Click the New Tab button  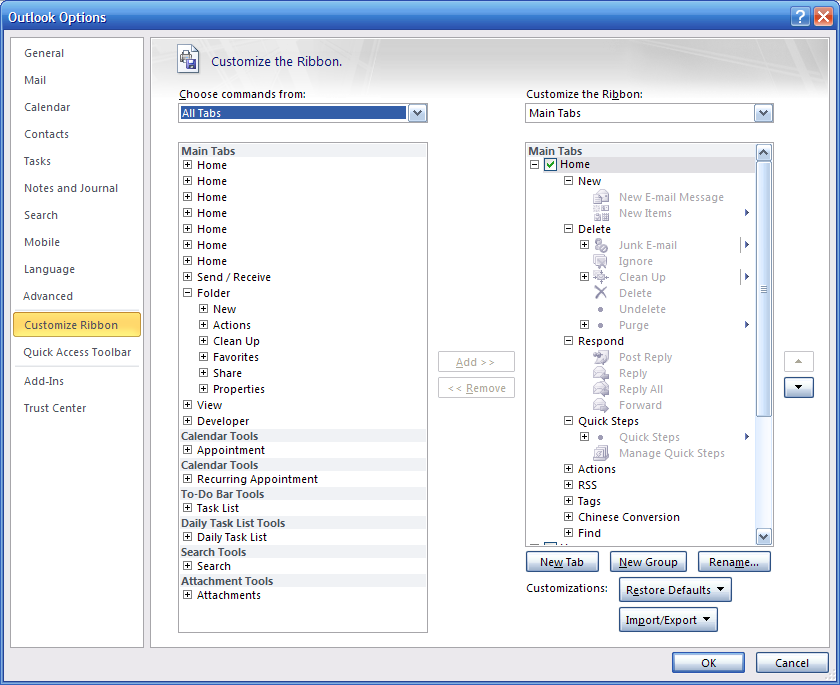562,562
